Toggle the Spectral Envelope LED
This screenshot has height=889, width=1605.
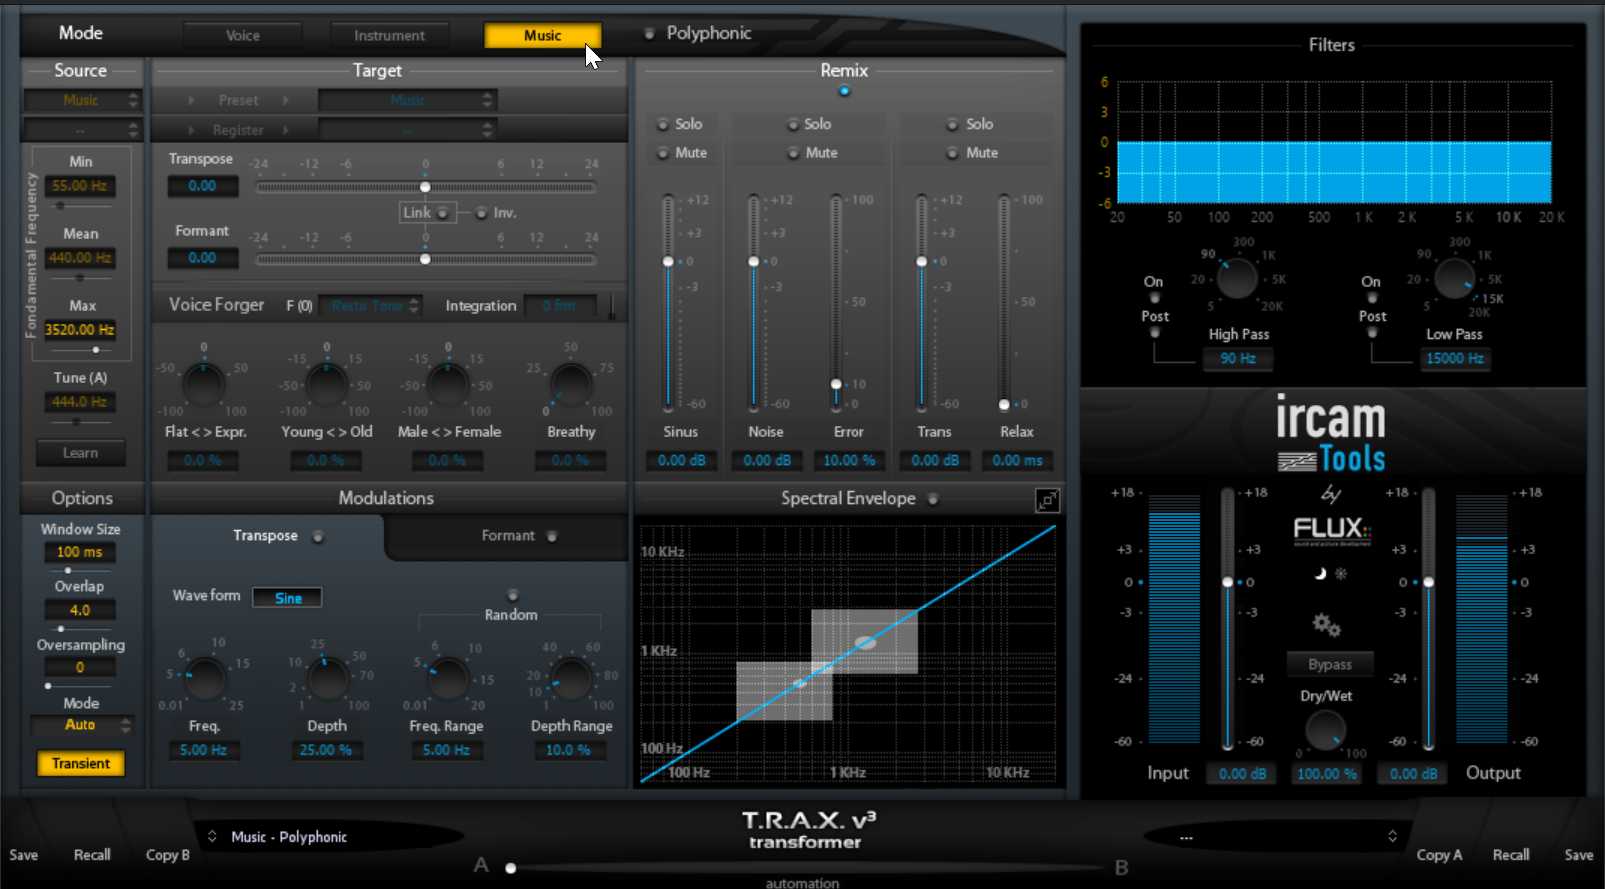(x=933, y=499)
